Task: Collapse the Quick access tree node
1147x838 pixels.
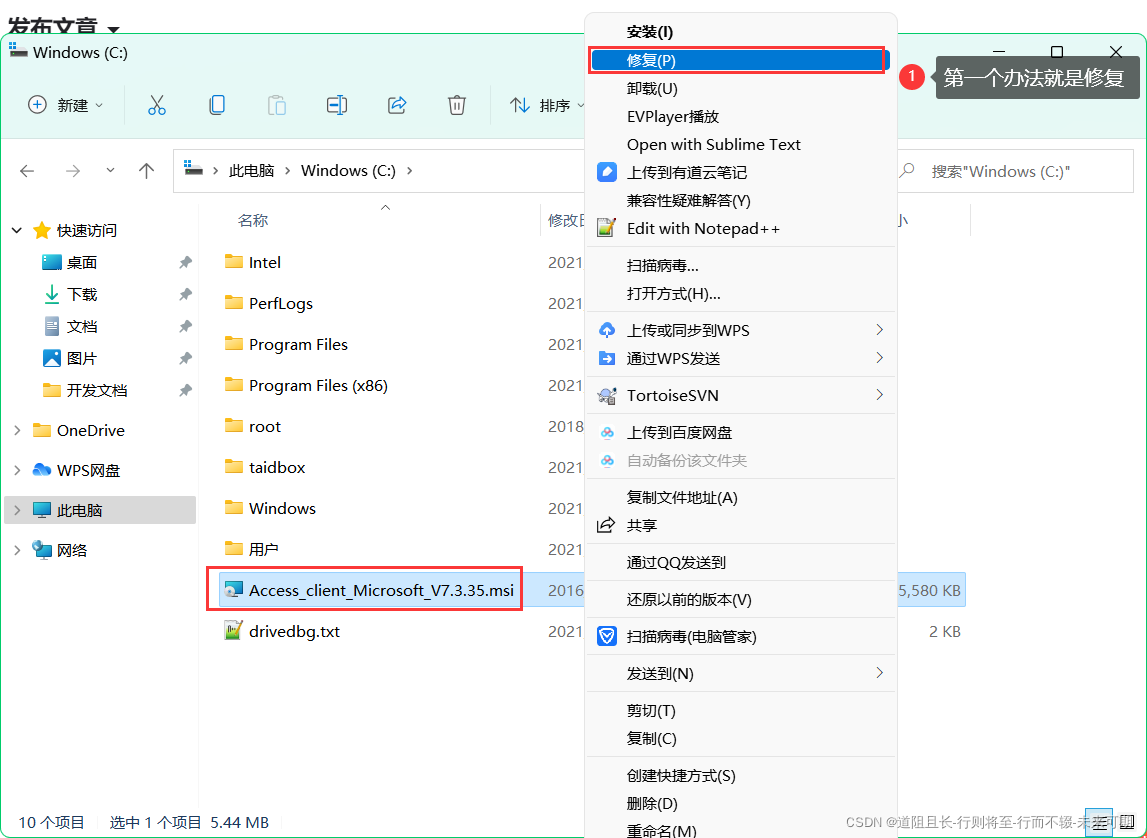Action: click(x=17, y=230)
